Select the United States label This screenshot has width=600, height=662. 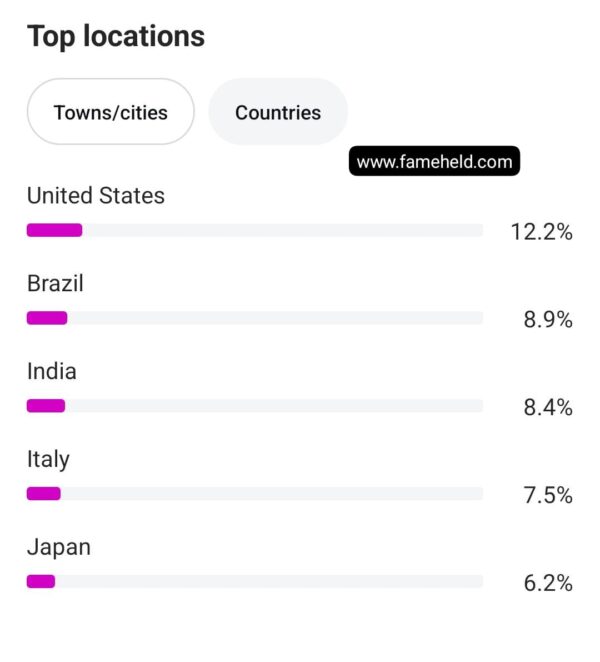(96, 196)
